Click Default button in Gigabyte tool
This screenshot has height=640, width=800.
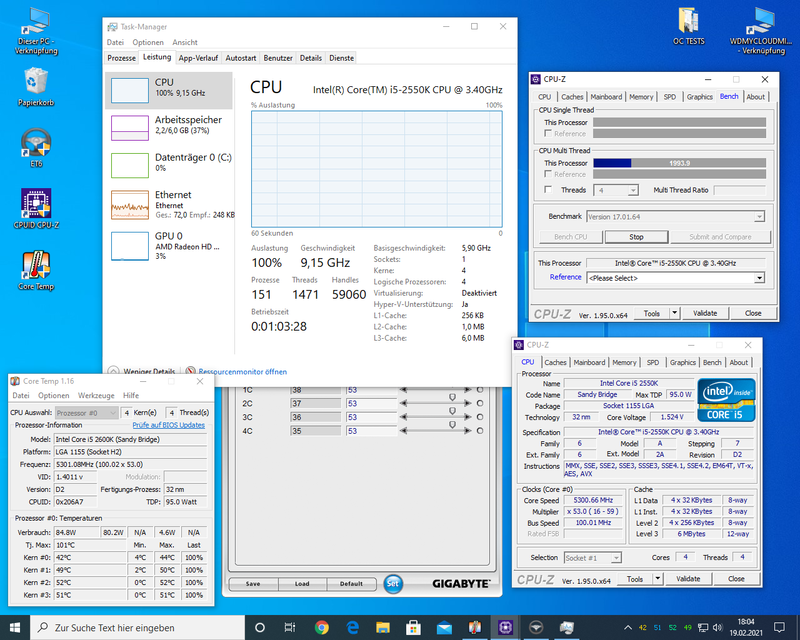[x=351, y=583]
